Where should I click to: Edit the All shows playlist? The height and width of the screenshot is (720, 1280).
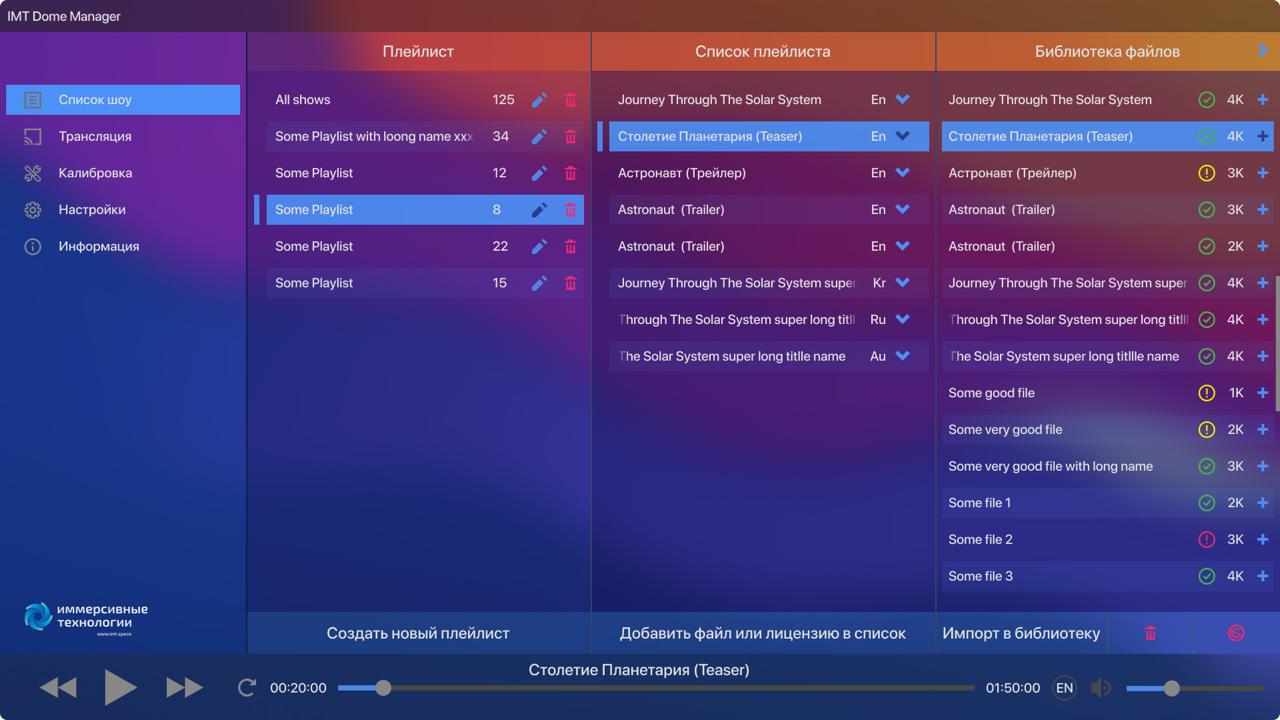(x=539, y=100)
